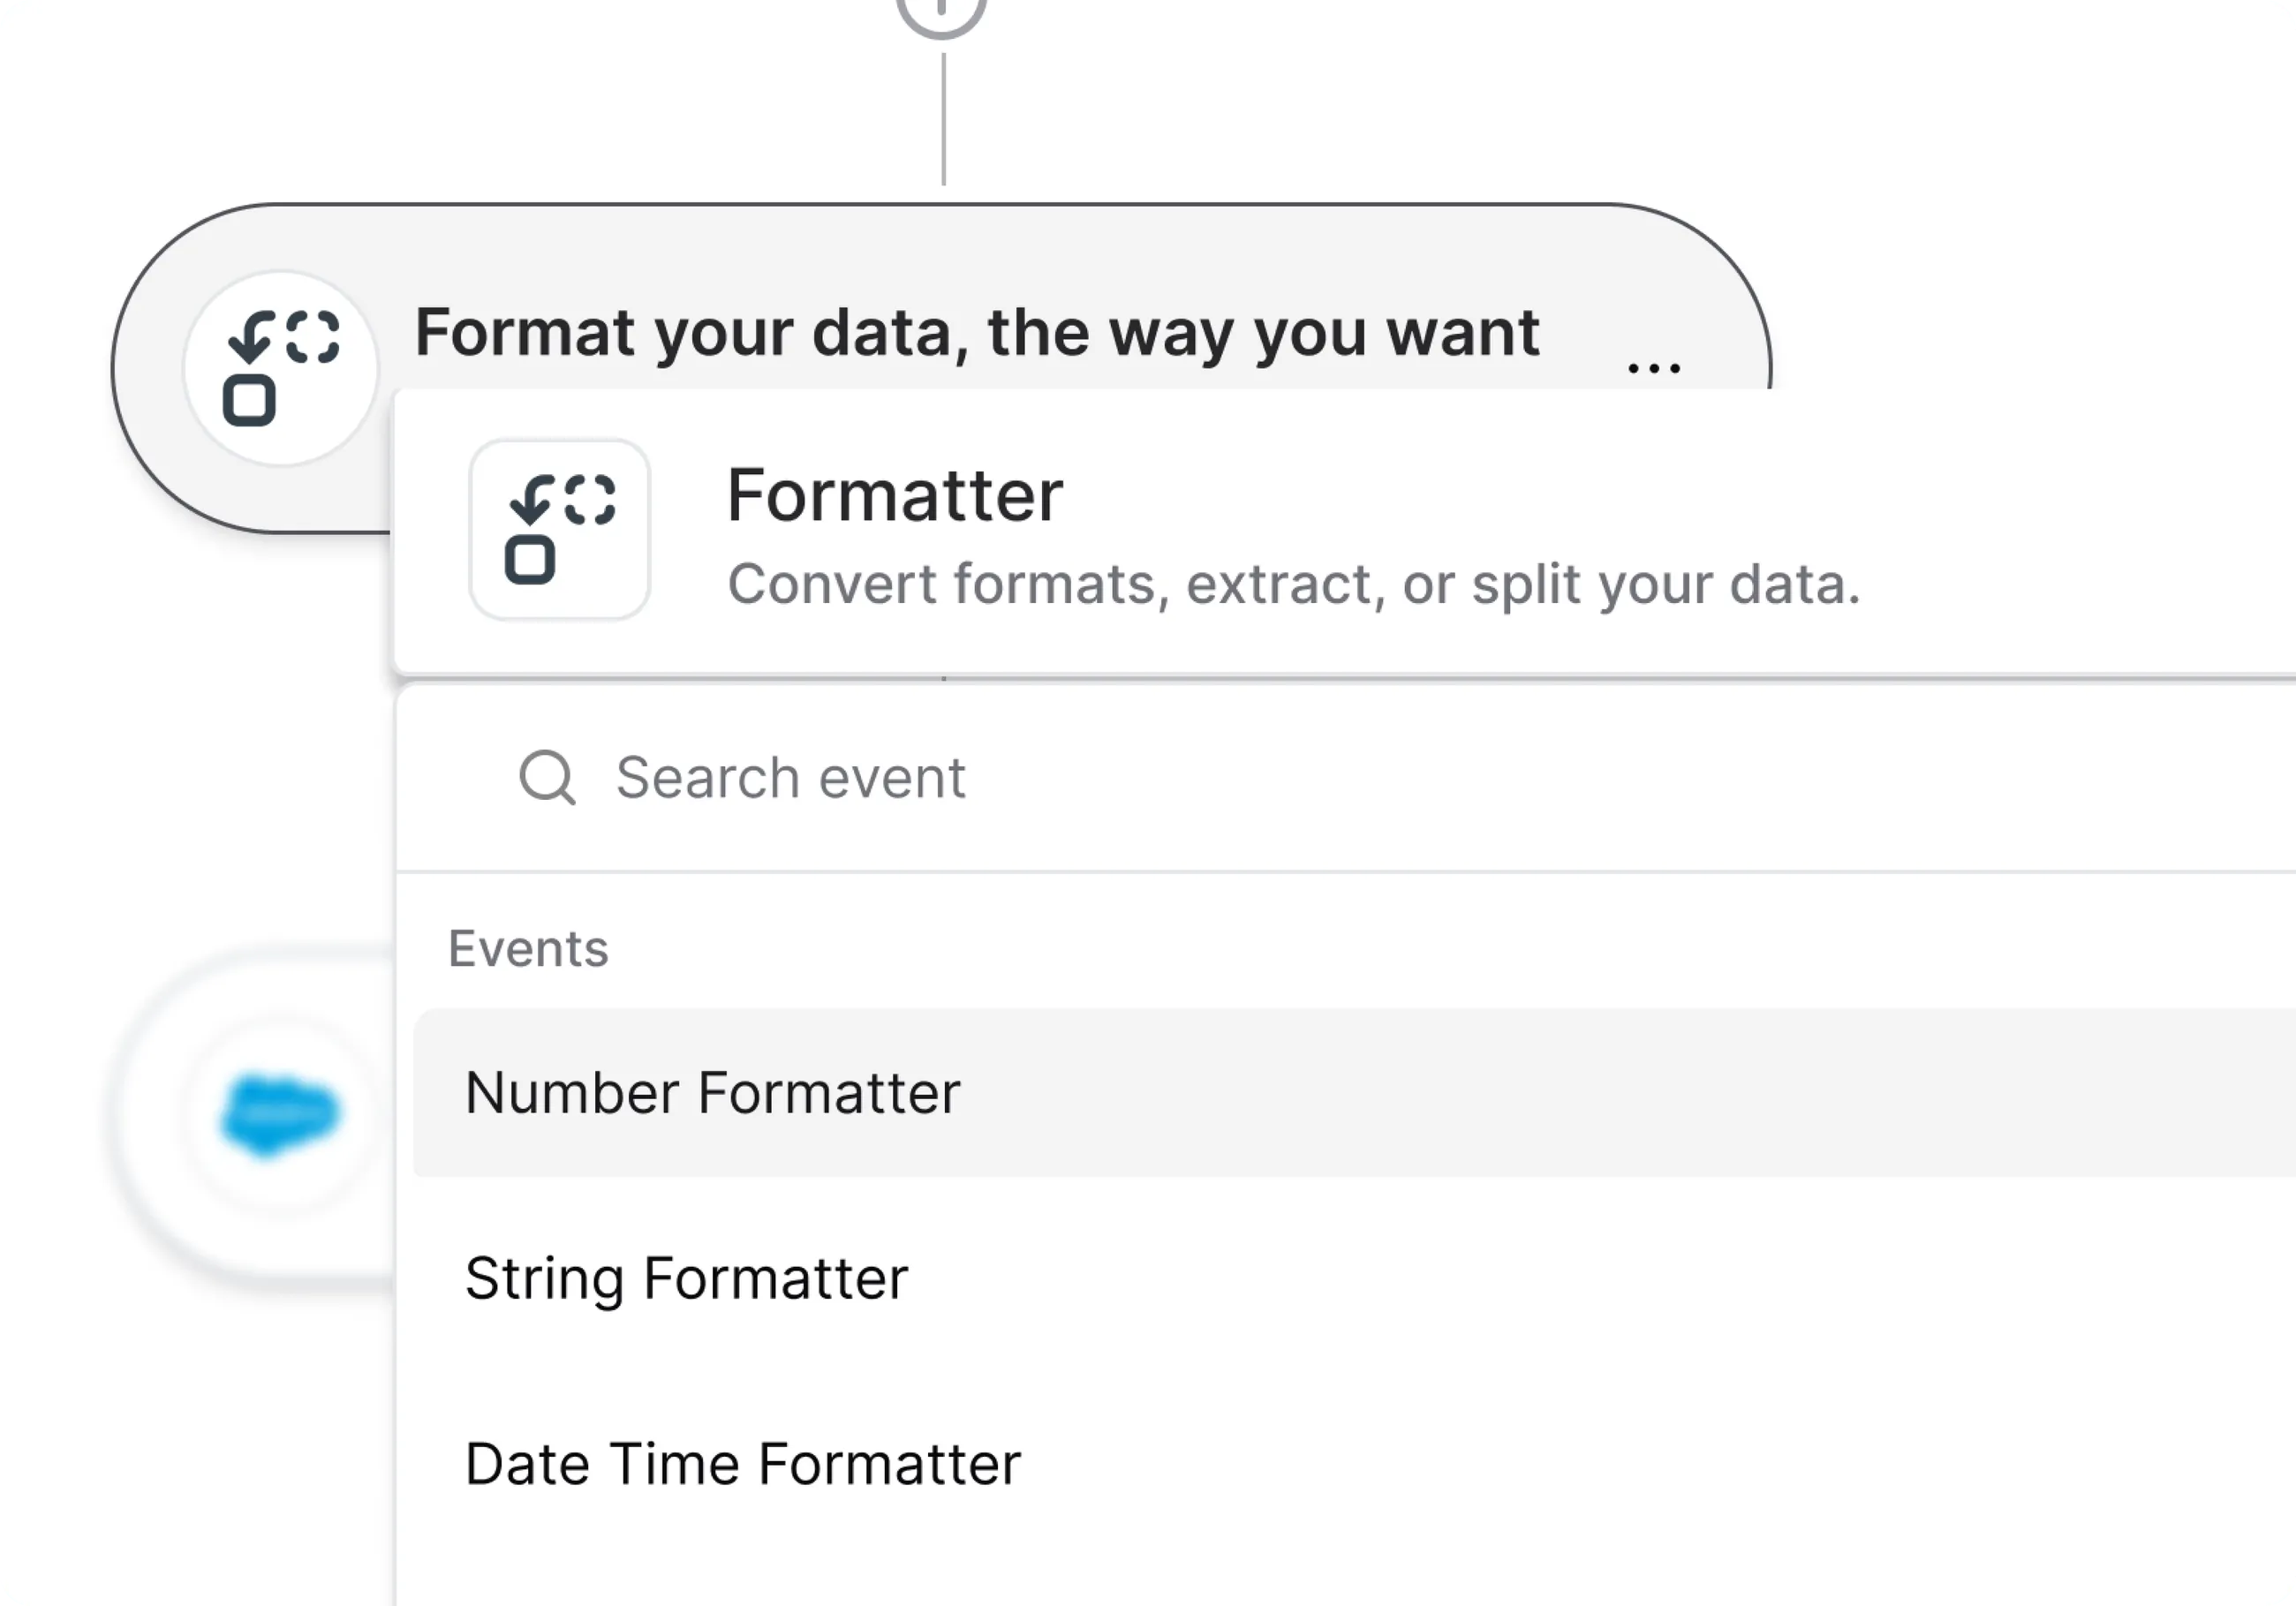Click the step title "Format your data, the way you want"
Image resolution: width=2296 pixels, height=1606 pixels.
tap(976, 332)
